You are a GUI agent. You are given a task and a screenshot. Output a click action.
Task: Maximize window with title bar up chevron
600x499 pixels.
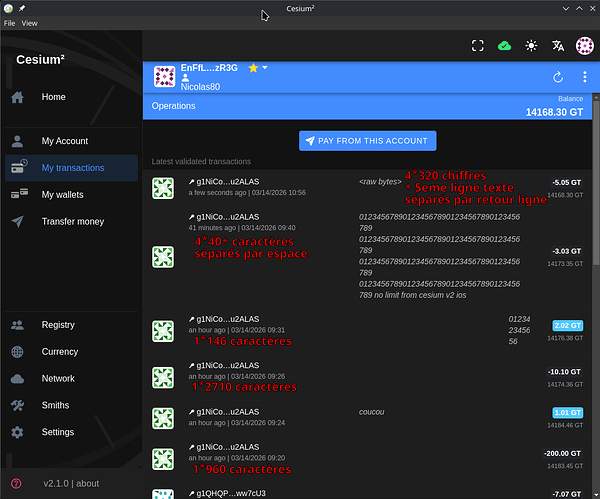579,8
